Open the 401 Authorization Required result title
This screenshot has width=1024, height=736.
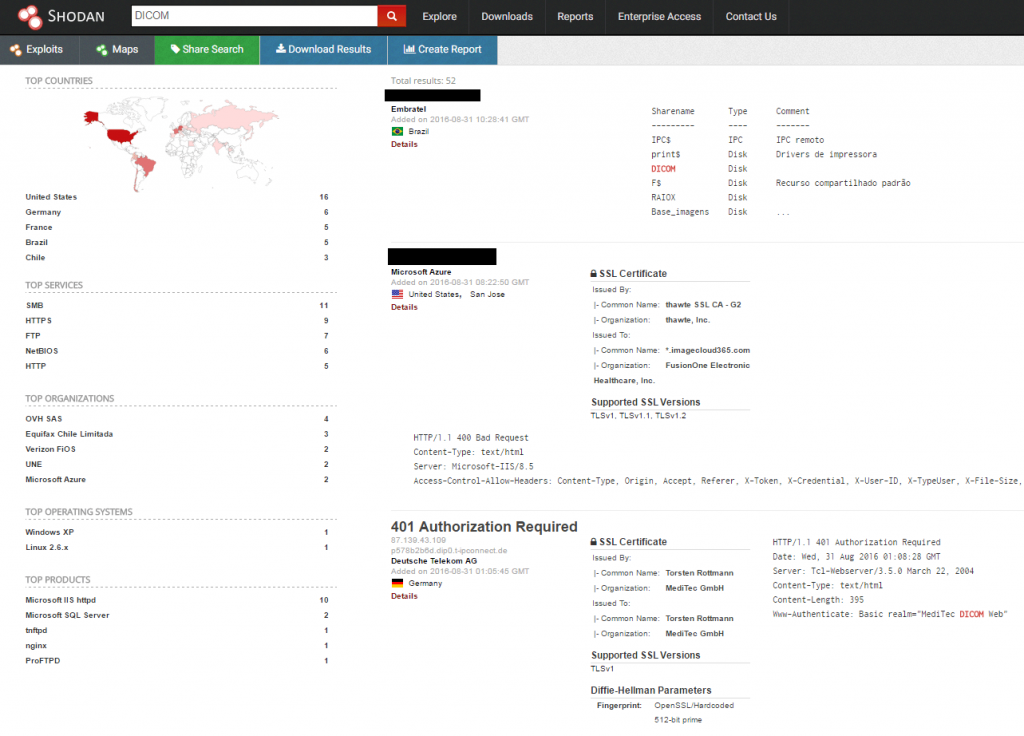484,526
